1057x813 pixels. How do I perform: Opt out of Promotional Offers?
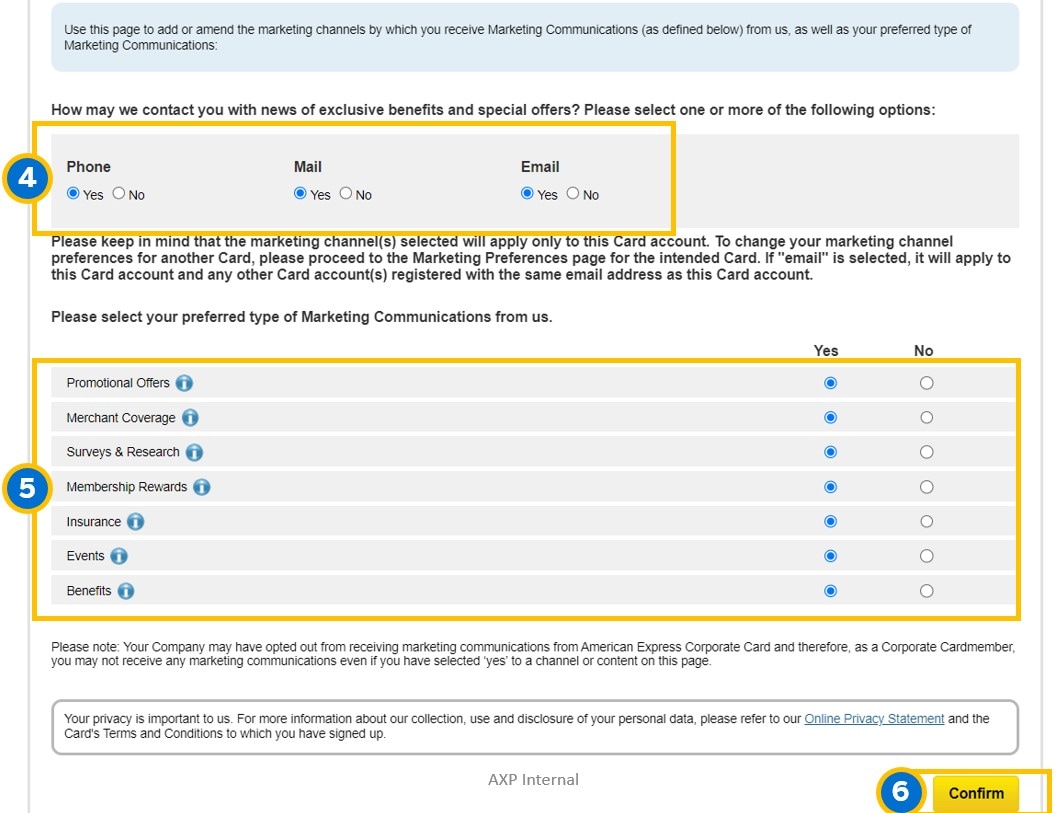point(926,382)
